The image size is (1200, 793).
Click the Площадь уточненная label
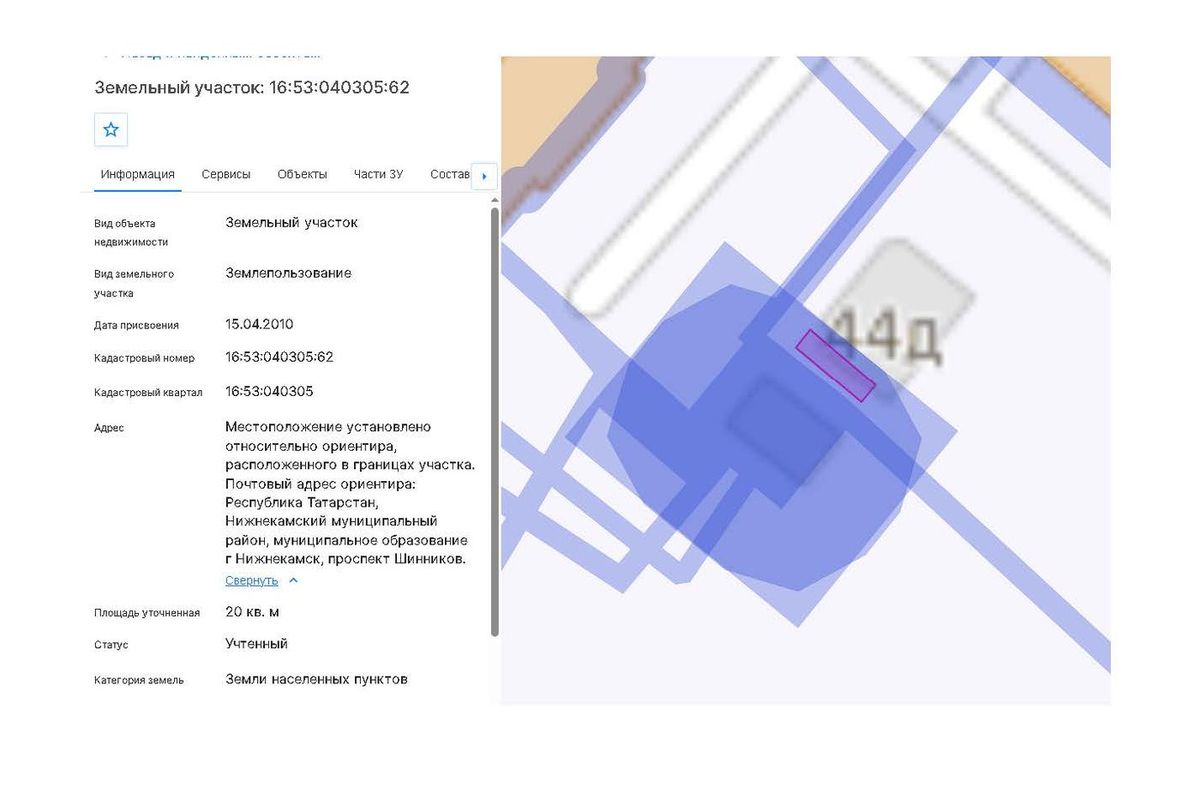147,613
